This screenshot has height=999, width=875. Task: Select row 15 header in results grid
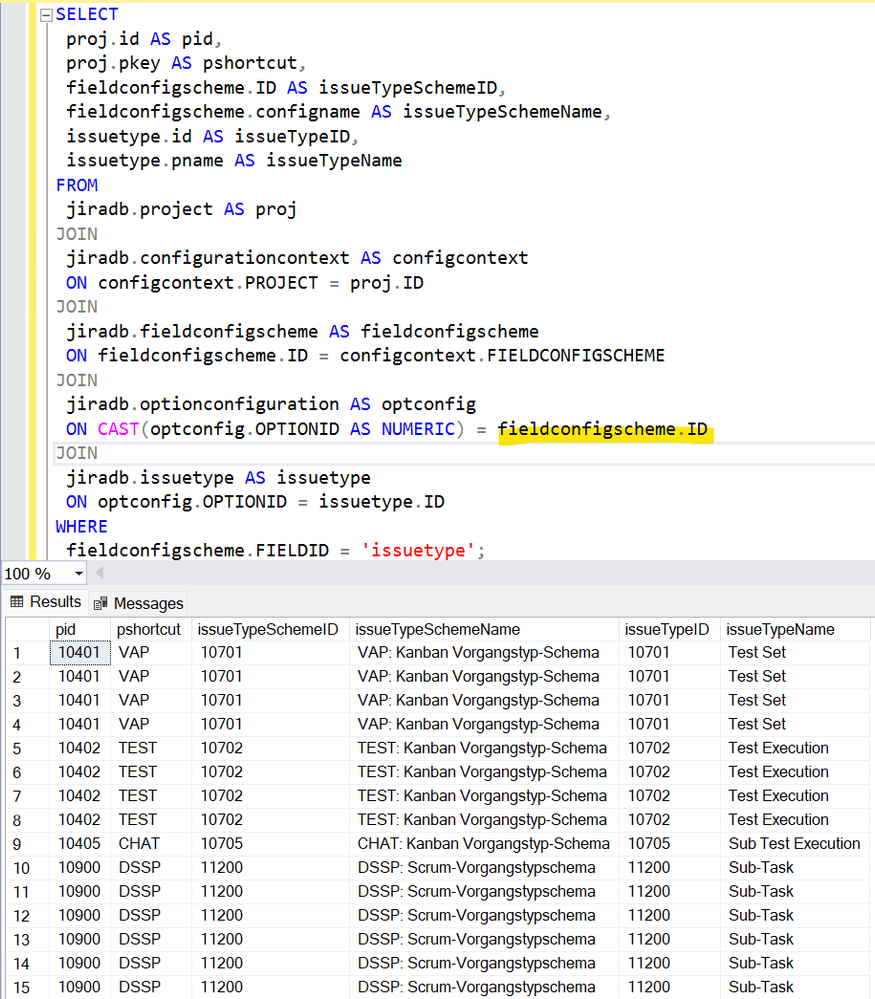pyautogui.click(x=27, y=988)
